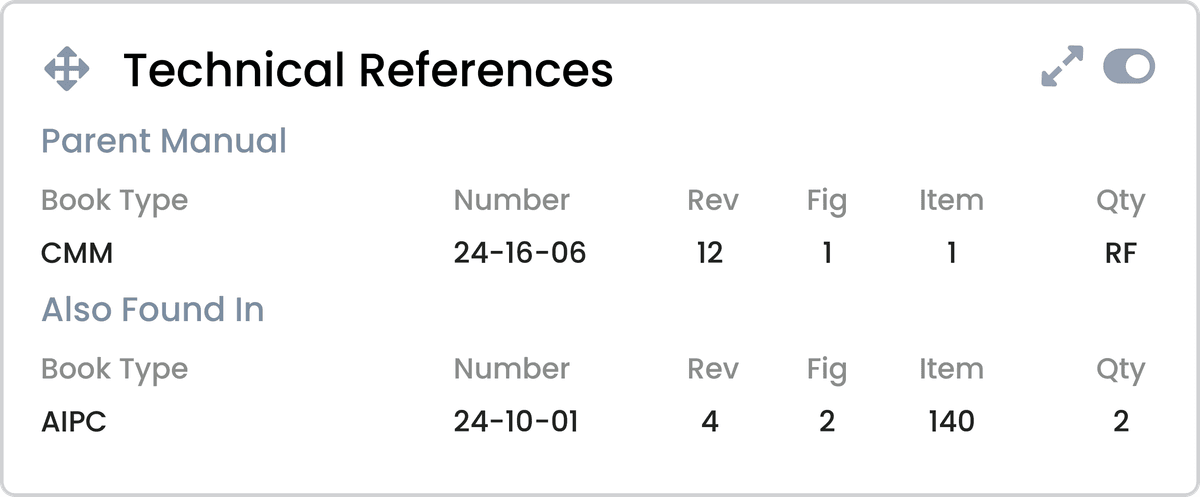The width and height of the screenshot is (1200, 497).
Task: Click the Technical References title
Action: point(368,70)
